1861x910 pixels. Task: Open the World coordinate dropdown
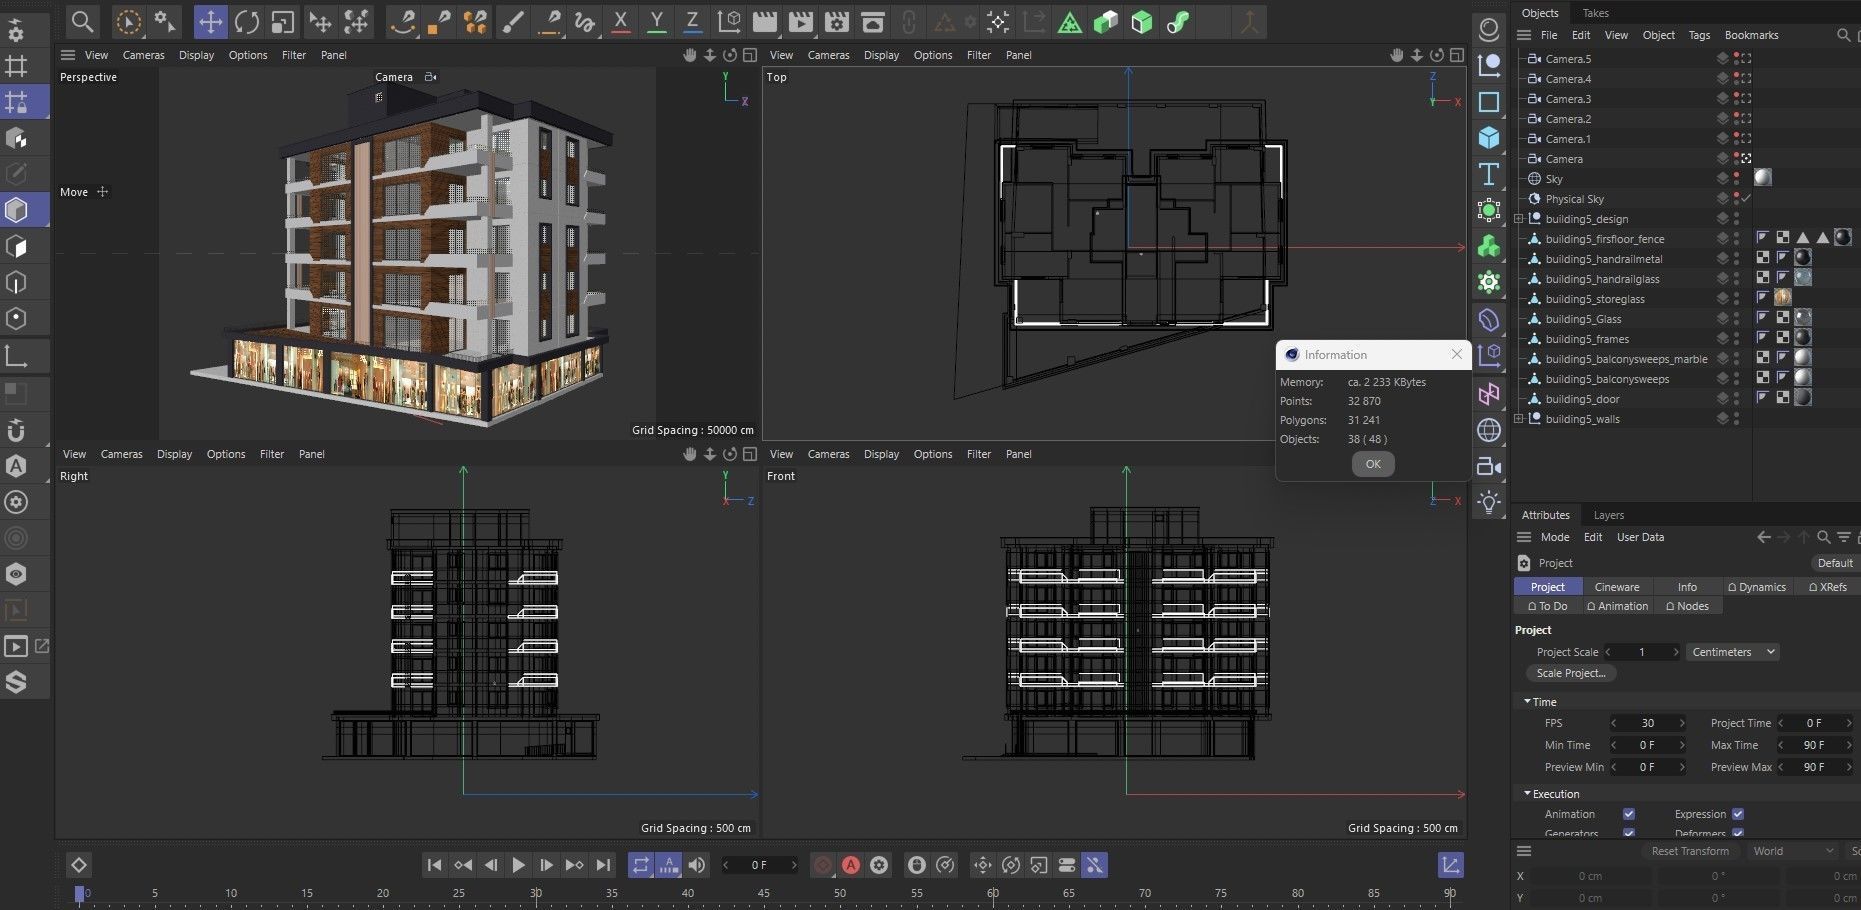[1793, 851]
